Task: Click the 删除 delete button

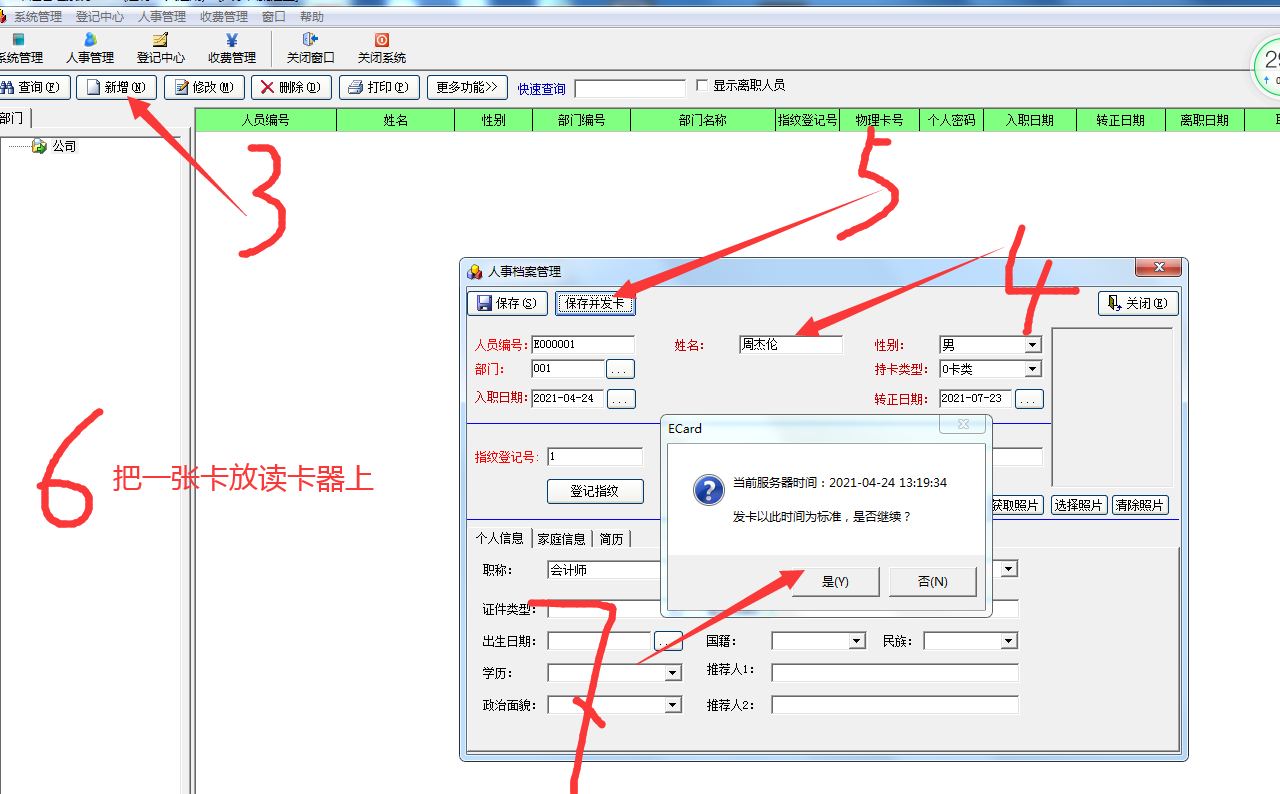Action: click(x=291, y=87)
